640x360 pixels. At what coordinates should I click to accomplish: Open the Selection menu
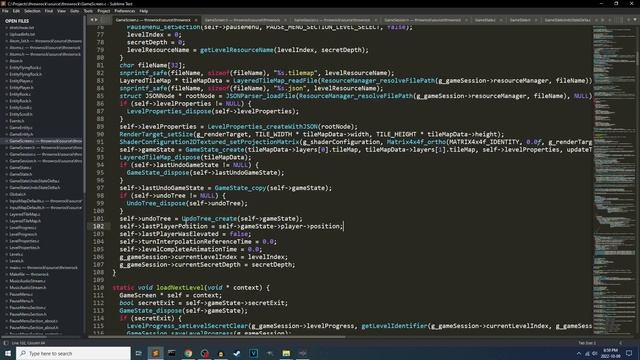click(32, 11)
